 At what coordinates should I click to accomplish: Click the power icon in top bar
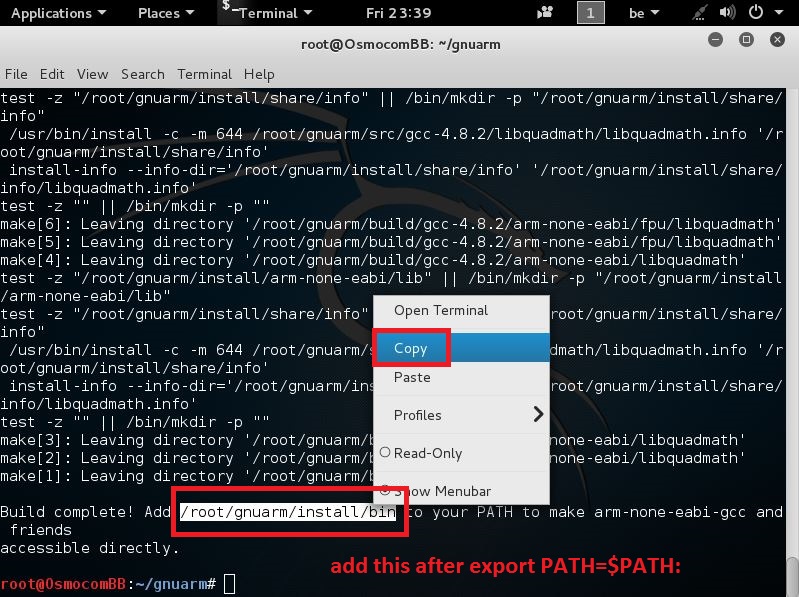[757, 13]
